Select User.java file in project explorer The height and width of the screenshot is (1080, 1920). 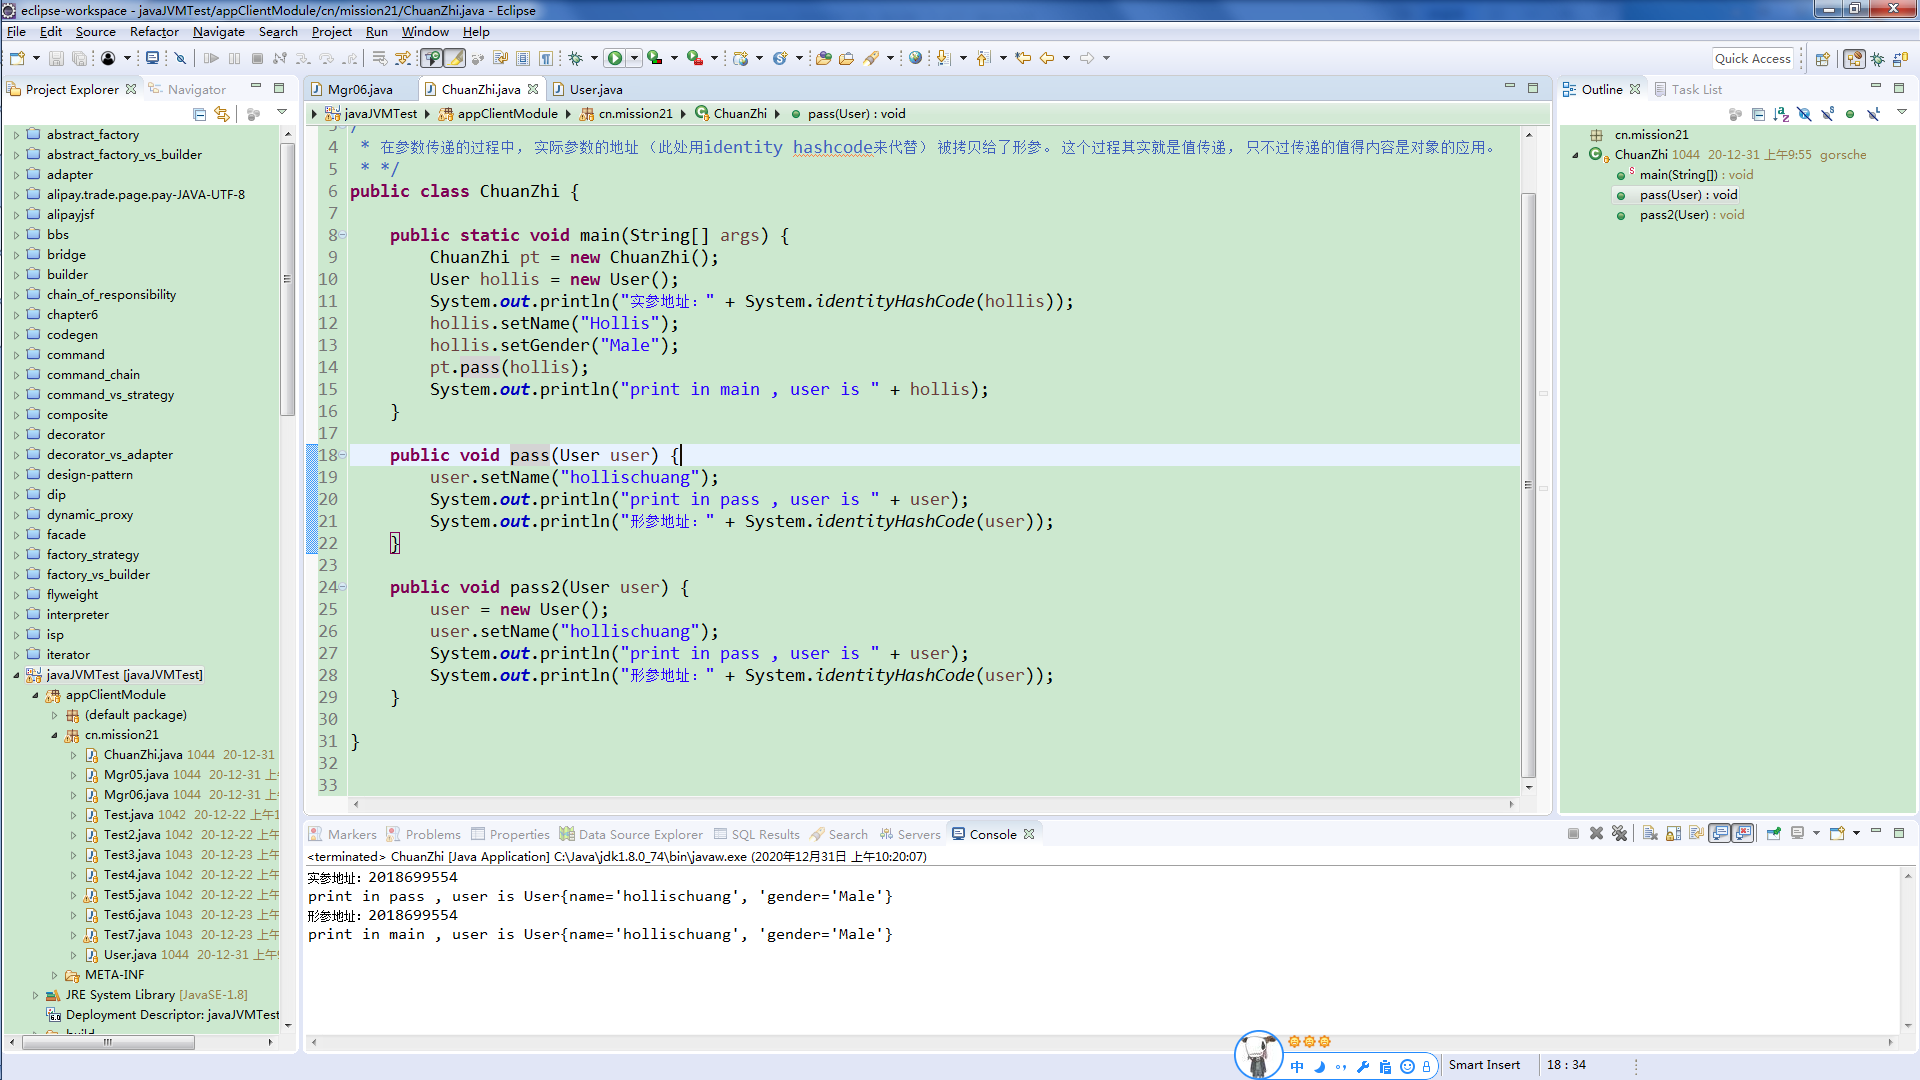[x=127, y=953]
